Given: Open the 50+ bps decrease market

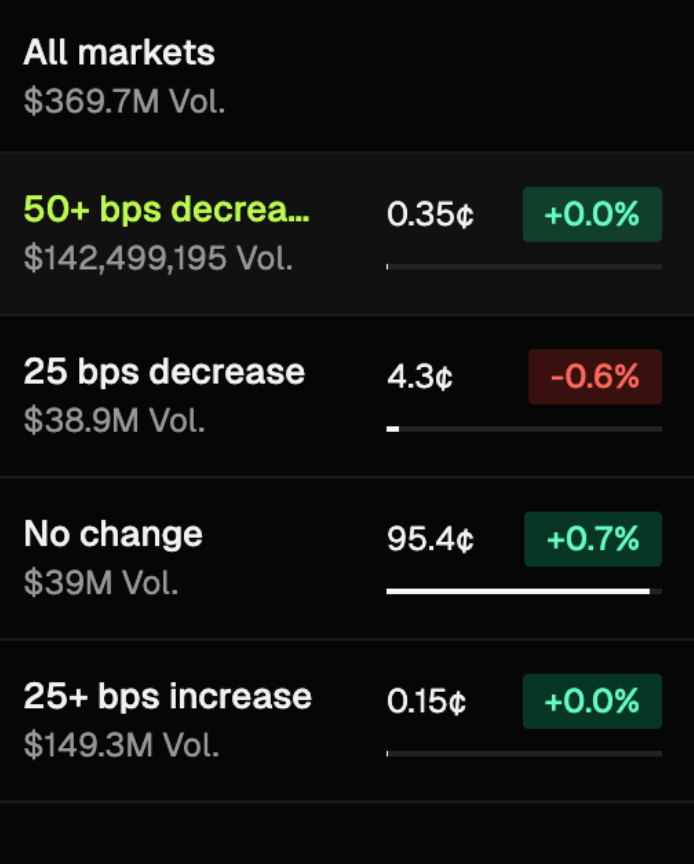Looking at the screenshot, I should pyautogui.click(x=167, y=210).
